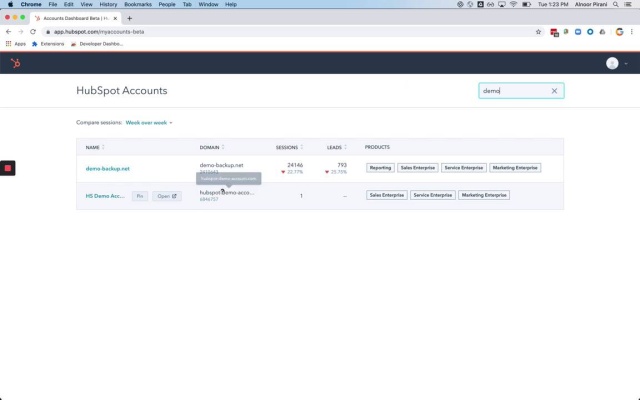
Task: Click Marketing Enterprise tag in demo-backup.net row
Action: (x=515, y=168)
